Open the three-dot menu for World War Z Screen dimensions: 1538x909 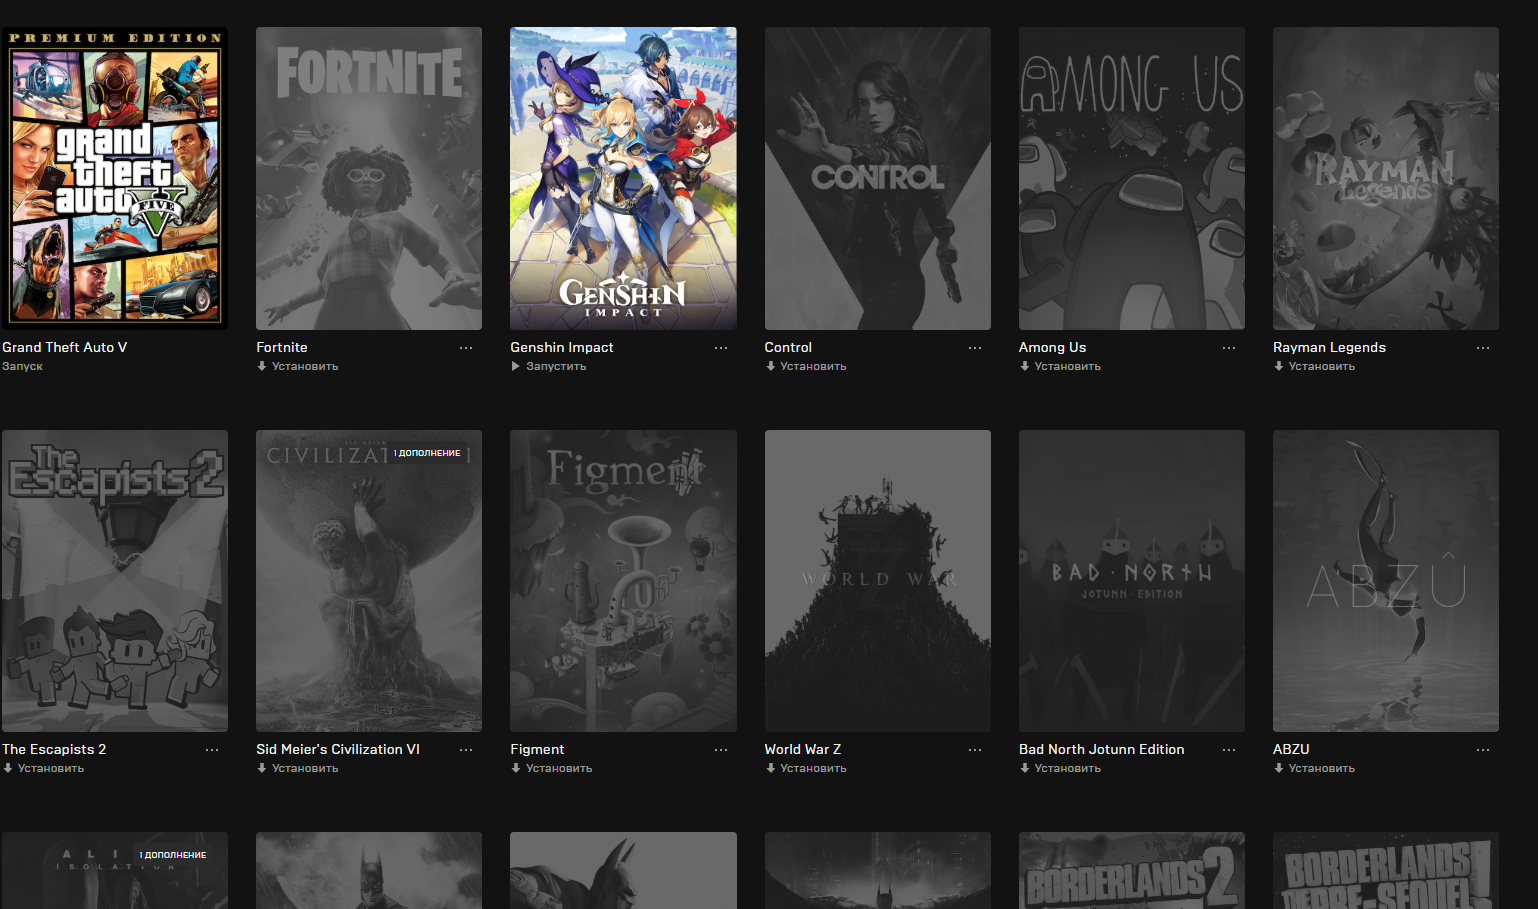pos(975,750)
